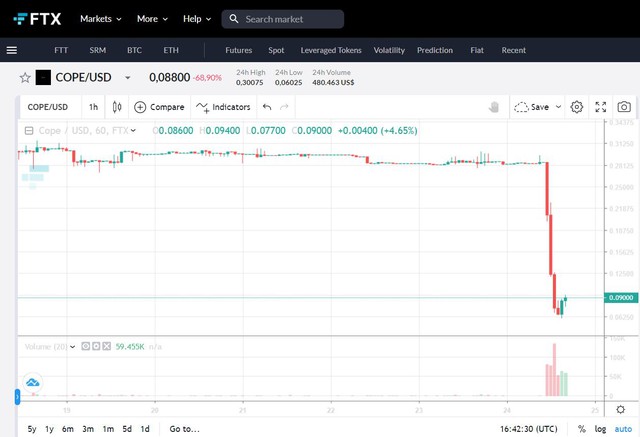Favorite COPE/USD with the star icon
640x437 pixels.
tap(25, 78)
